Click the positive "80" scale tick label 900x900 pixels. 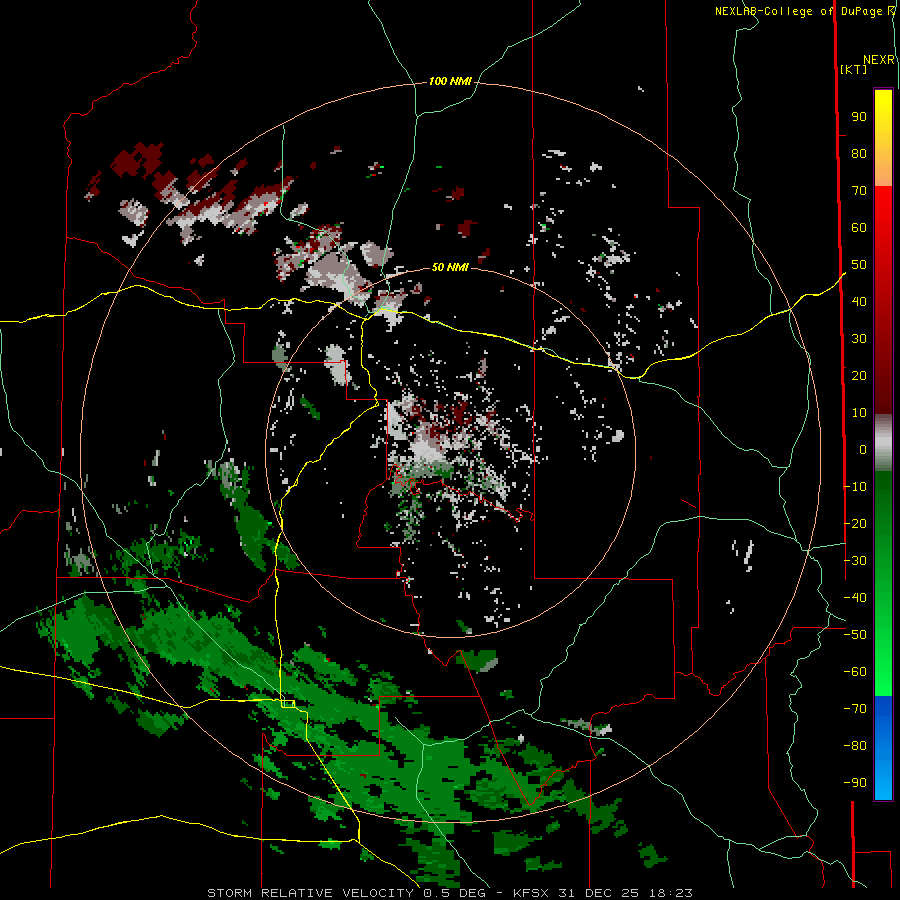(x=859, y=154)
